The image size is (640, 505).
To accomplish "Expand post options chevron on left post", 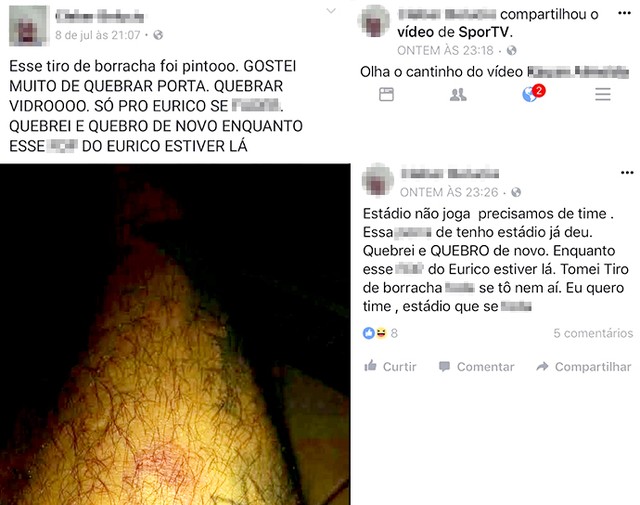I will (331, 11).
